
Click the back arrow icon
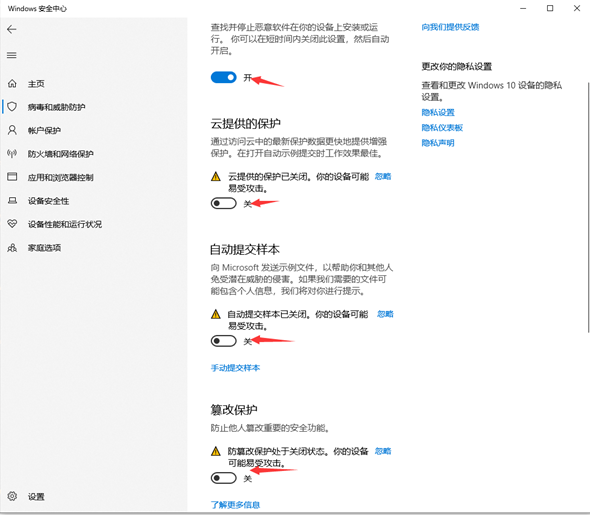point(12,29)
